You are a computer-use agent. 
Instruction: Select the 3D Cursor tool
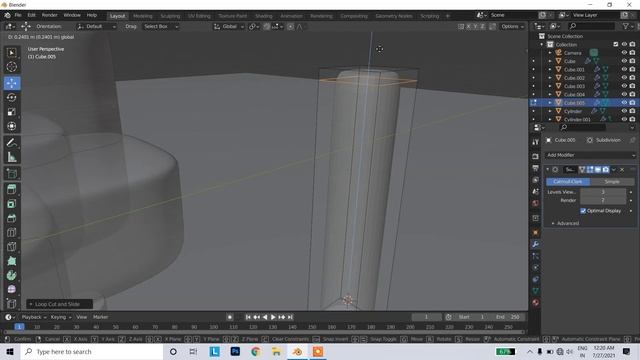tap(11, 67)
